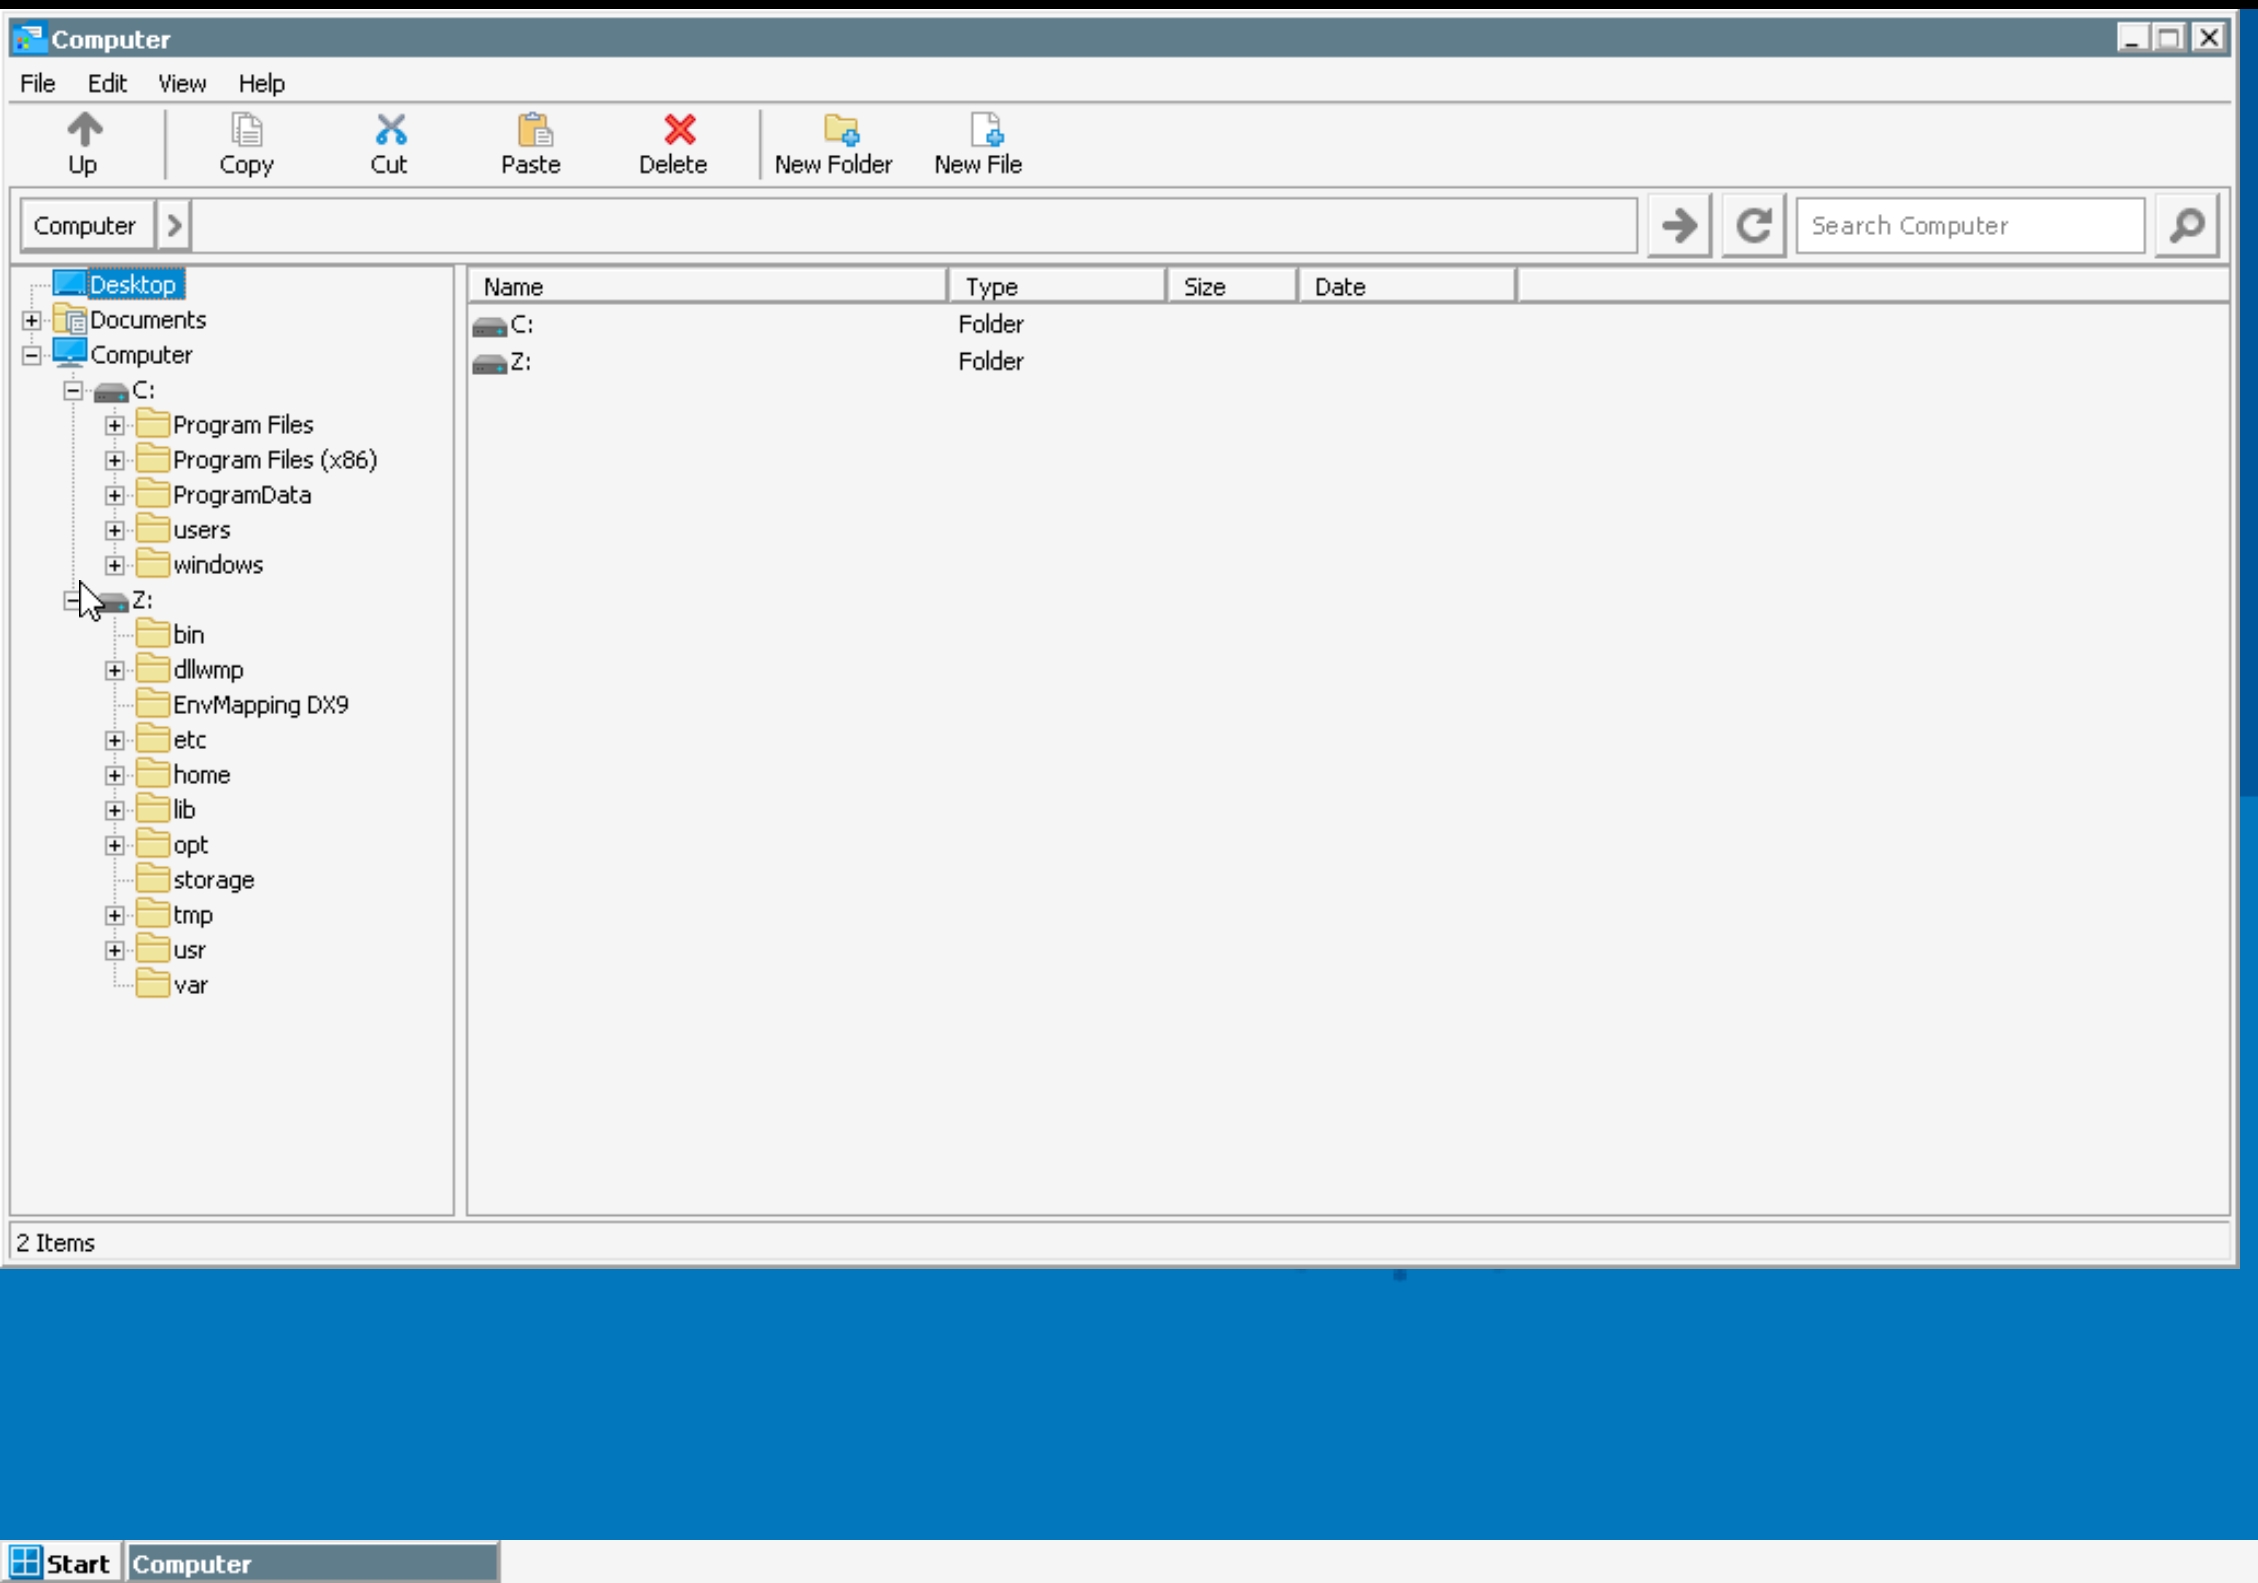Expand the etc folder node
Viewport: 2258px width, 1583px height.
coord(115,740)
